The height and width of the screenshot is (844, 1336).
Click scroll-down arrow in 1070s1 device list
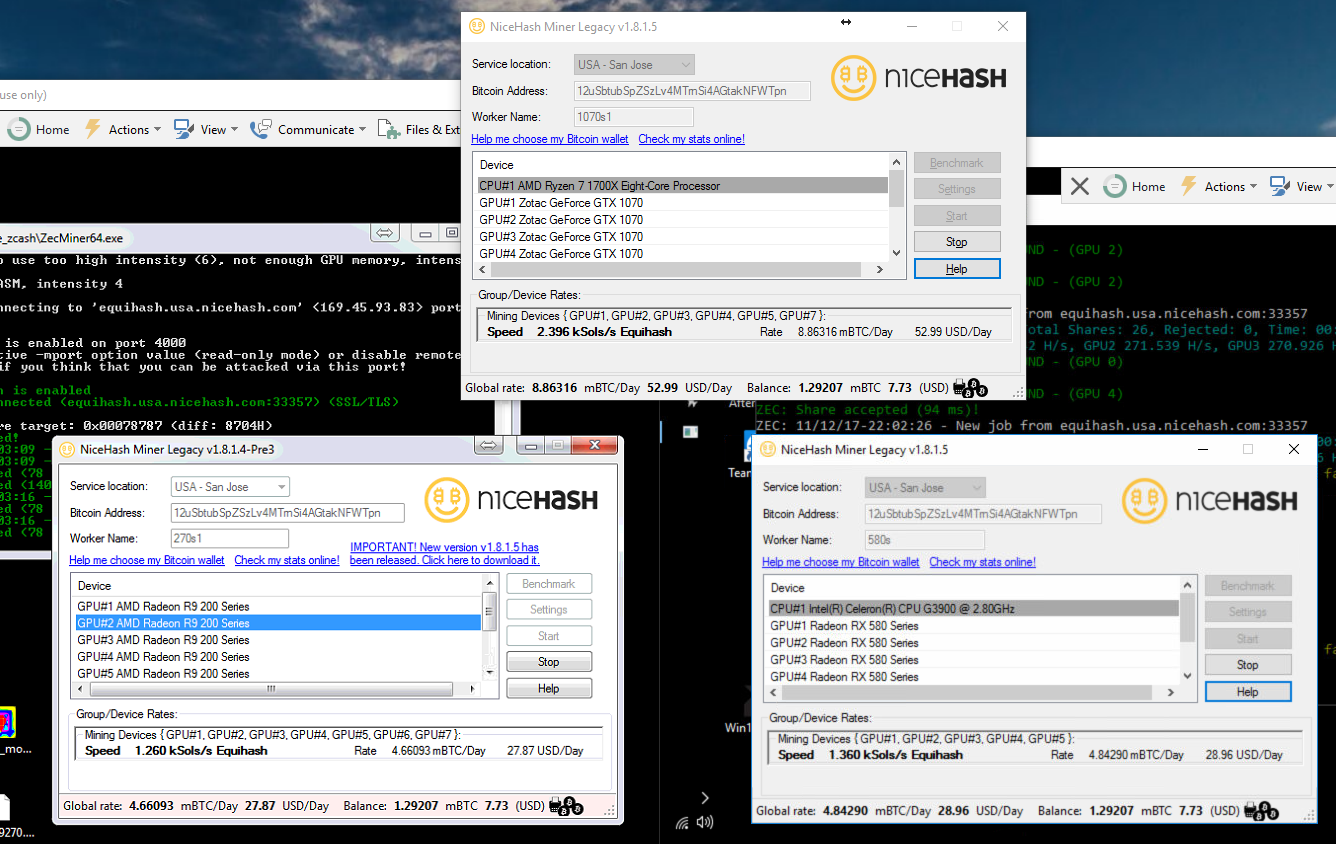(896, 253)
